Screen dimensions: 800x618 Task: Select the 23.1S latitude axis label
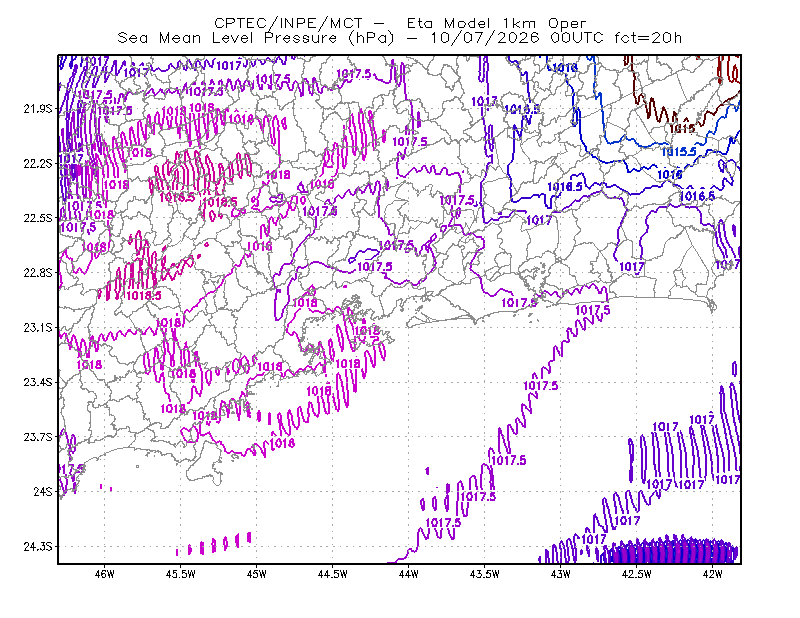pos(38,328)
